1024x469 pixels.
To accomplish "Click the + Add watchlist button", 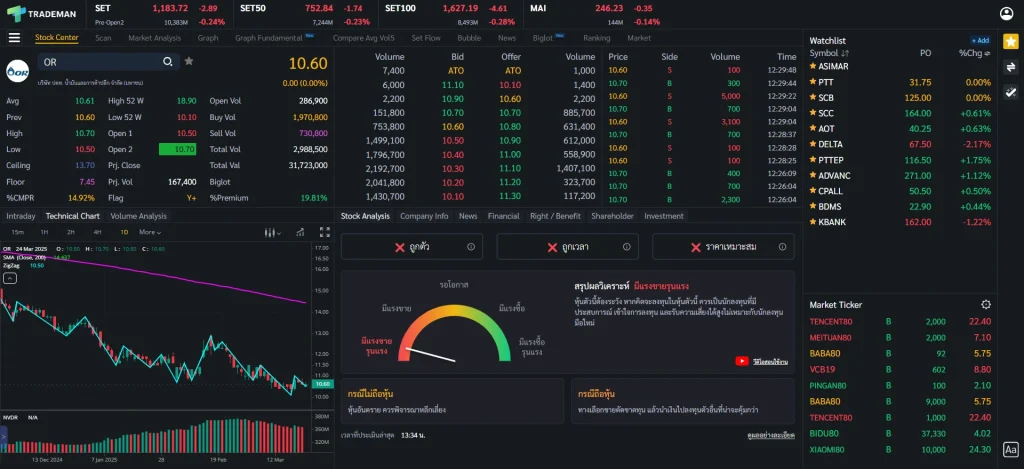I will [979, 41].
